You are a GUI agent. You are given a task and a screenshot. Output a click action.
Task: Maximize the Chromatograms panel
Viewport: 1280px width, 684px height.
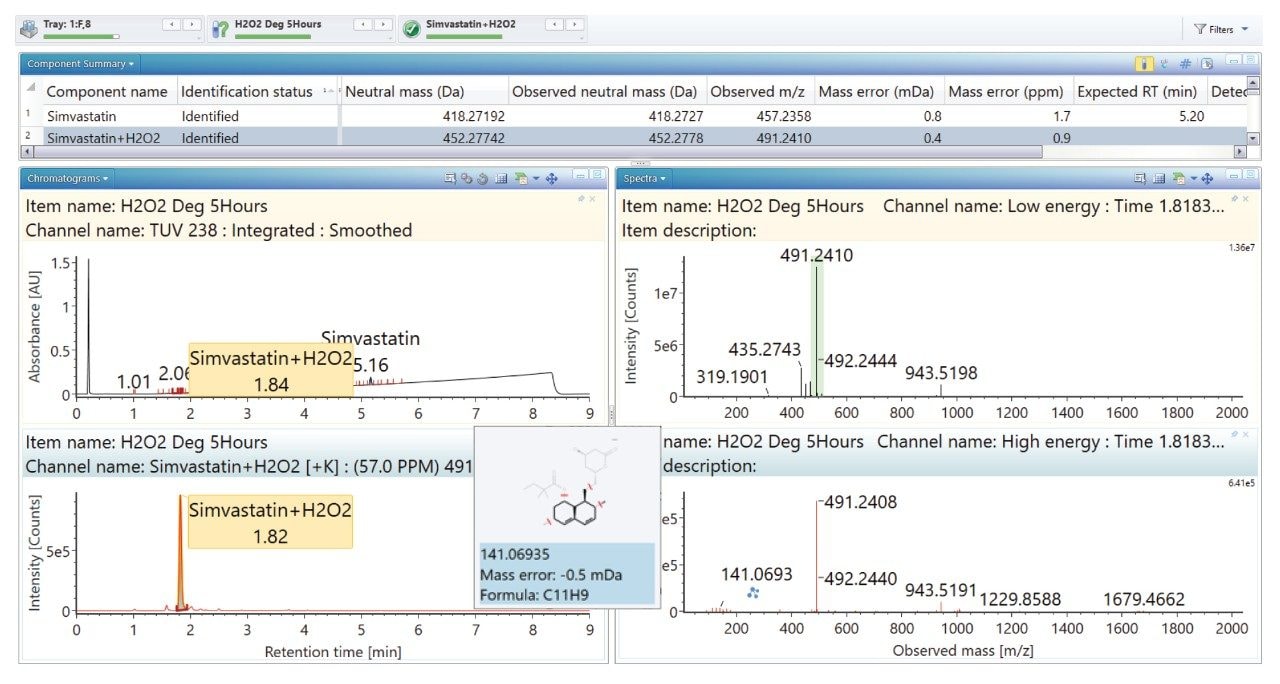tap(597, 174)
